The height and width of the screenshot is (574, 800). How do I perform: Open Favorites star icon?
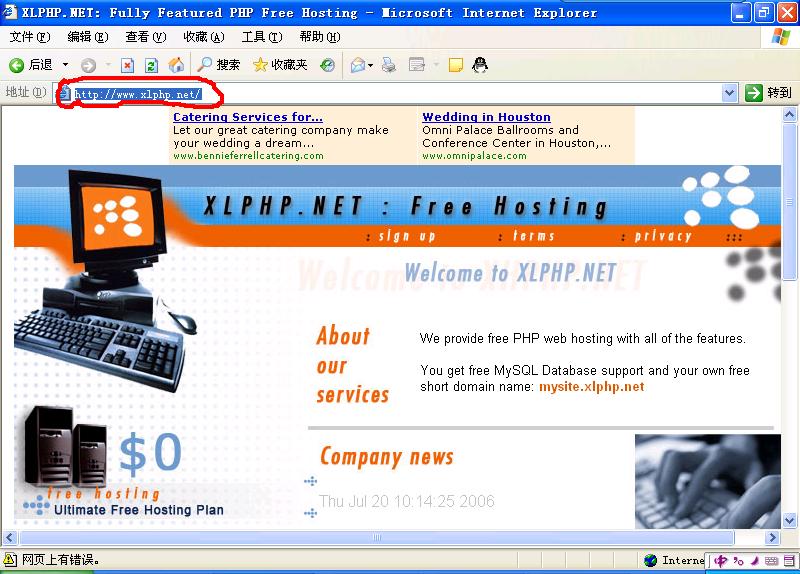click(260, 65)
